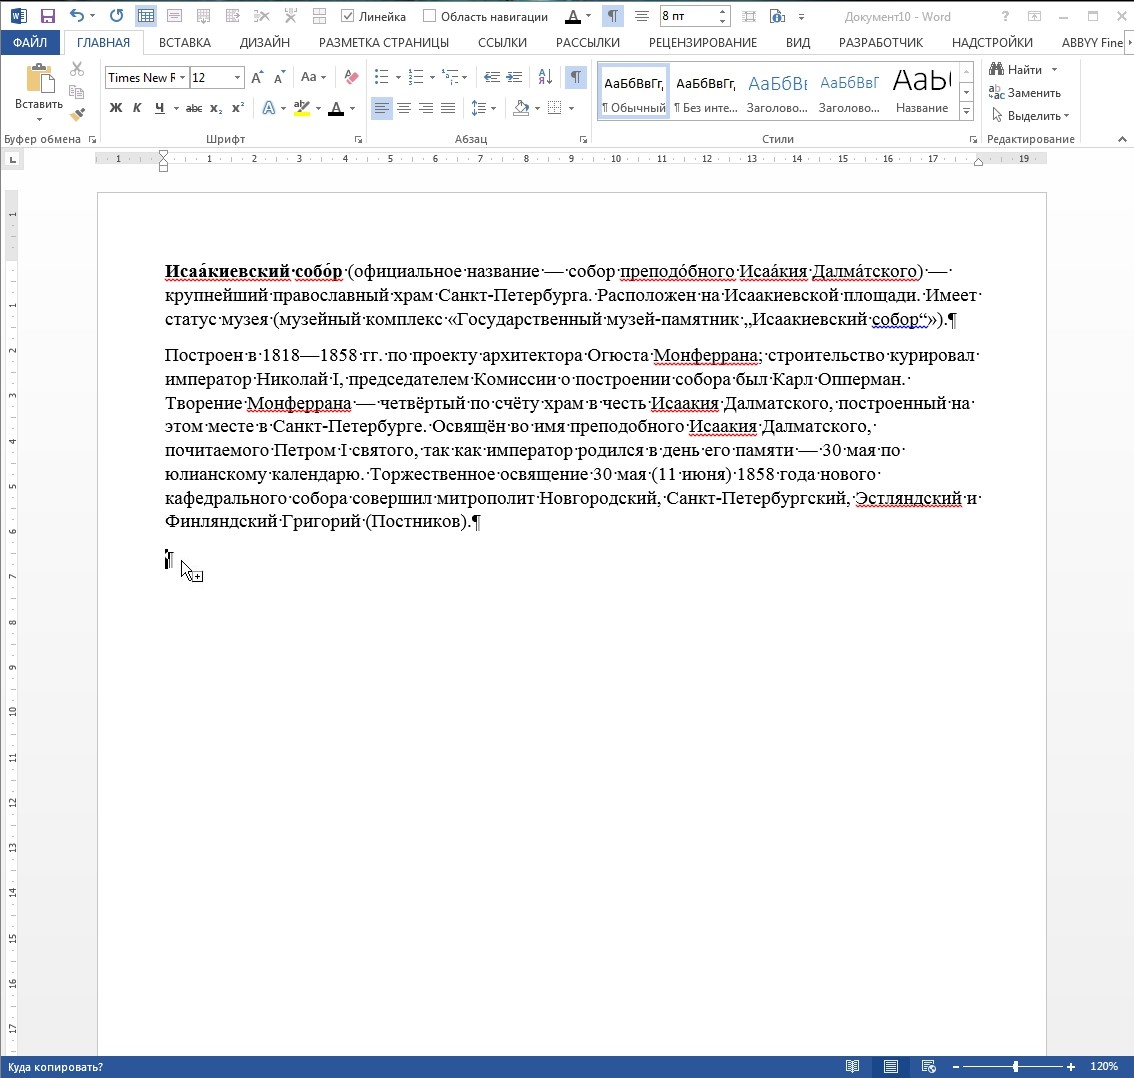Click the zoom slider handle

pos(1015,1066)
